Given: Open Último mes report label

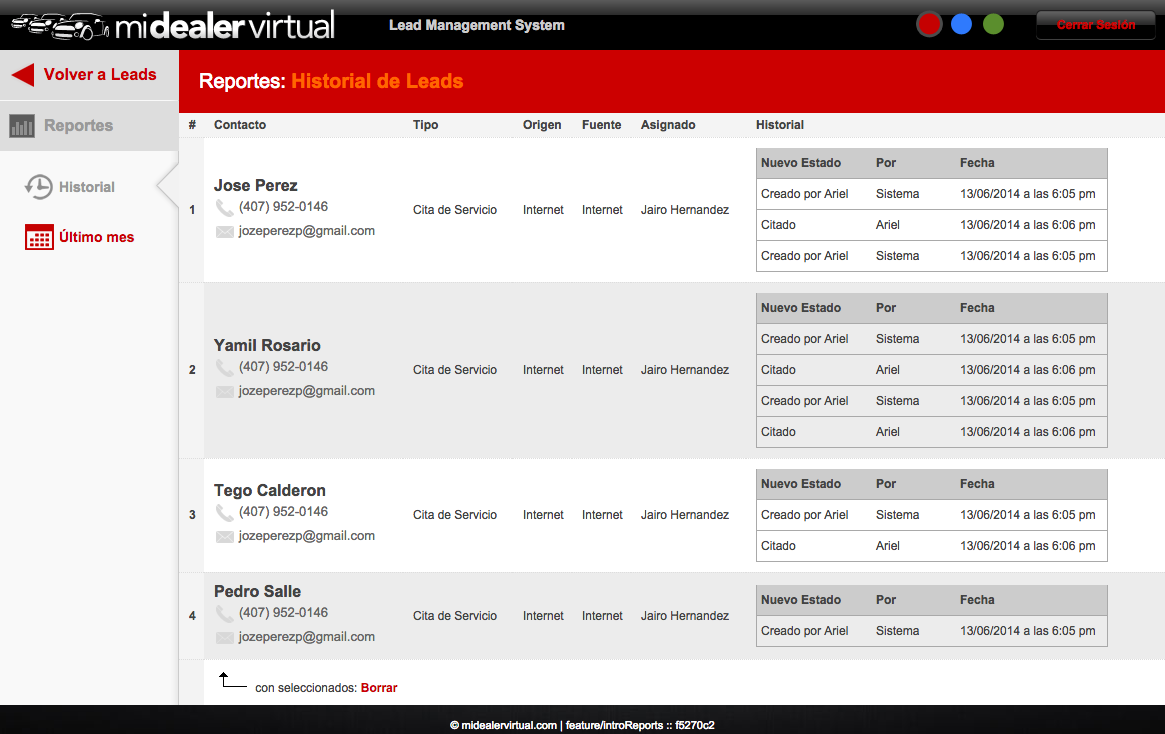Looking at the screenshot, I should click(97, 237).
